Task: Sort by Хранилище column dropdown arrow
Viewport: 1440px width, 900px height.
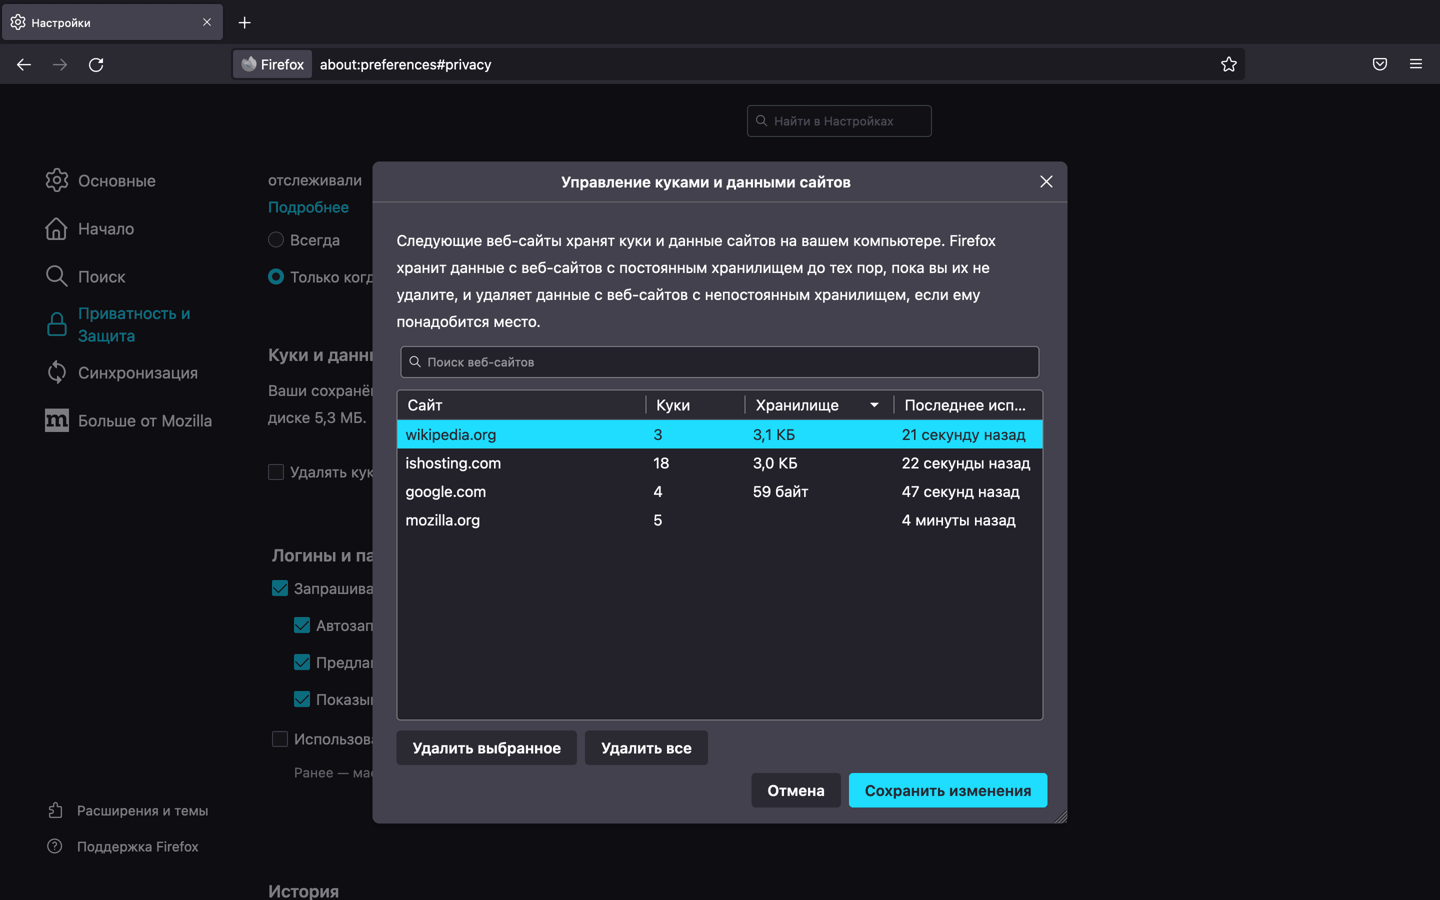Action: tap(874, 405)
